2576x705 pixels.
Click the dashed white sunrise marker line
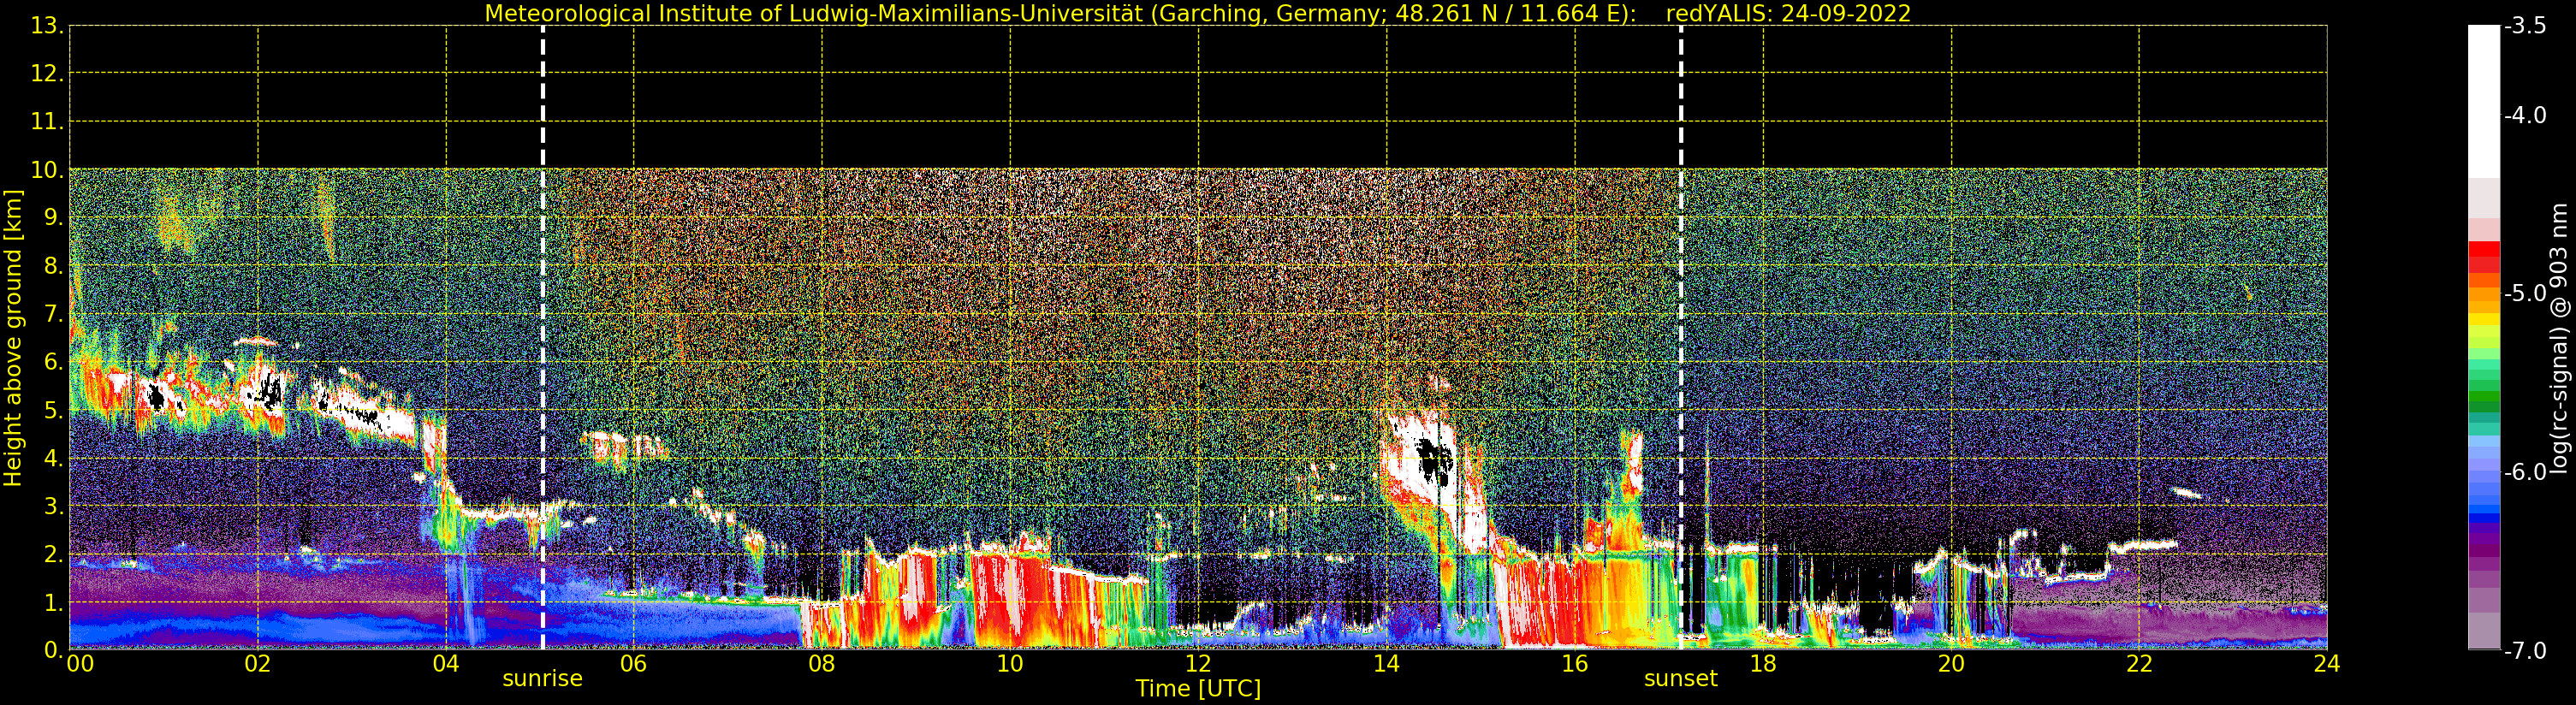(543, 338)
